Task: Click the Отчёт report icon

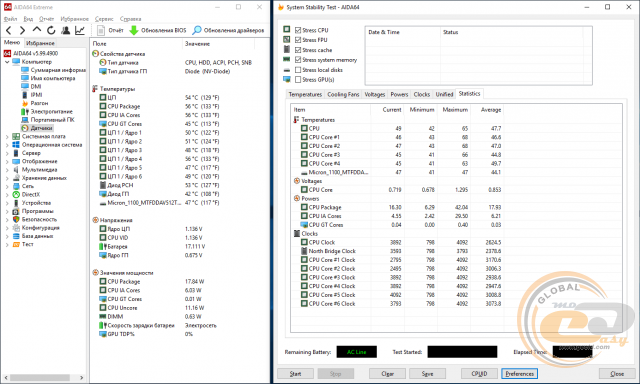Action: point(101,30)
